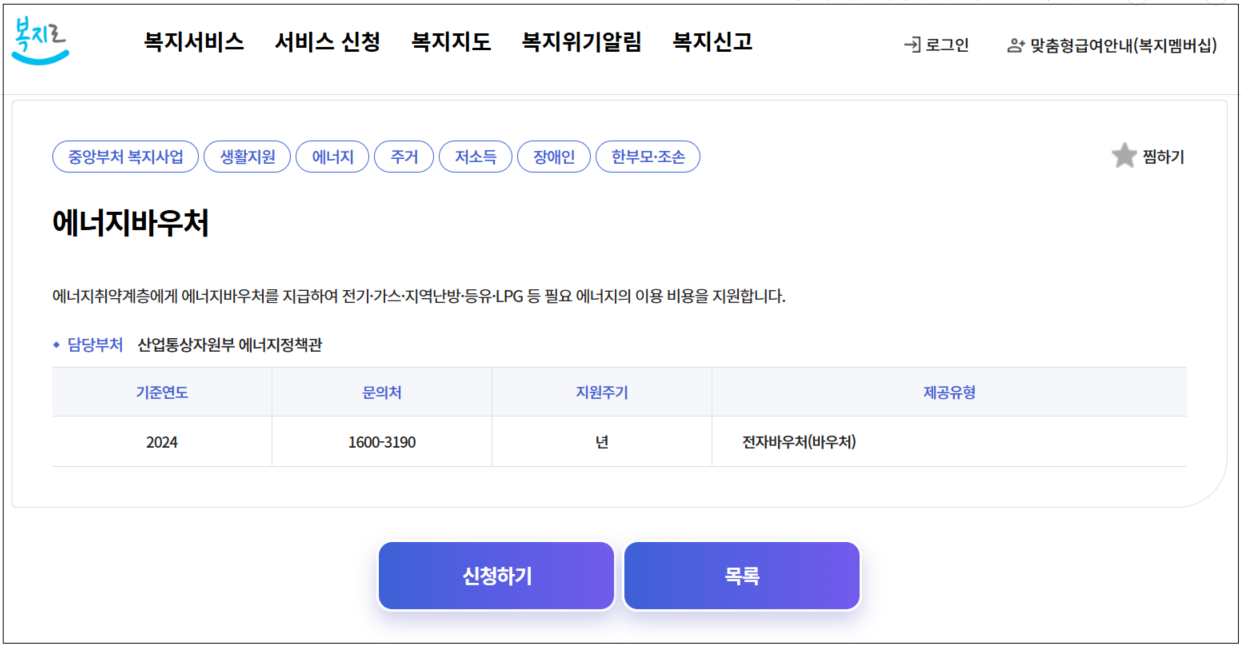Open the 복지위기알림 menu

pos(583,43)
